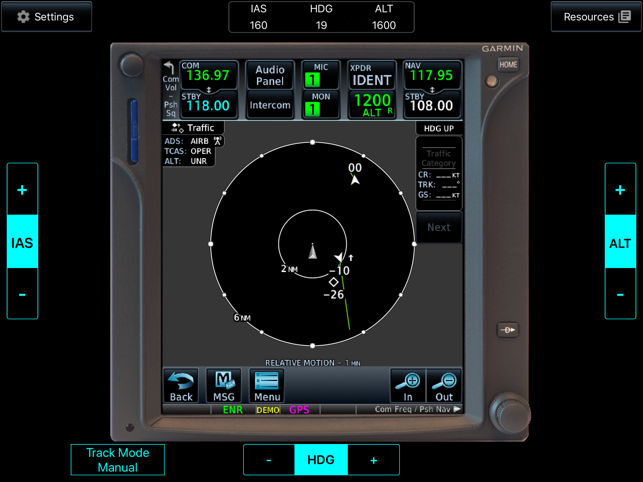This screenshot has width=643, height=482.
Task: Toggle MIC 1 selection
Action: click(321, 75)
